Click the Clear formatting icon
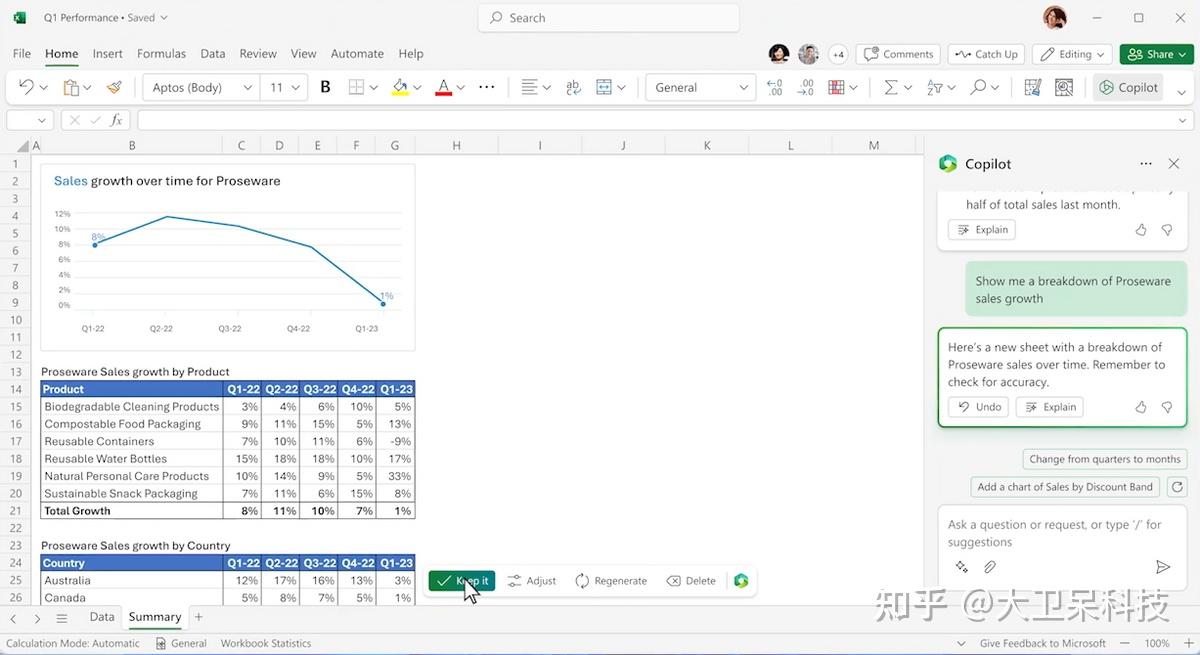The height and width of the screenshot is (655, 1200). click(x=1033, y=87)
